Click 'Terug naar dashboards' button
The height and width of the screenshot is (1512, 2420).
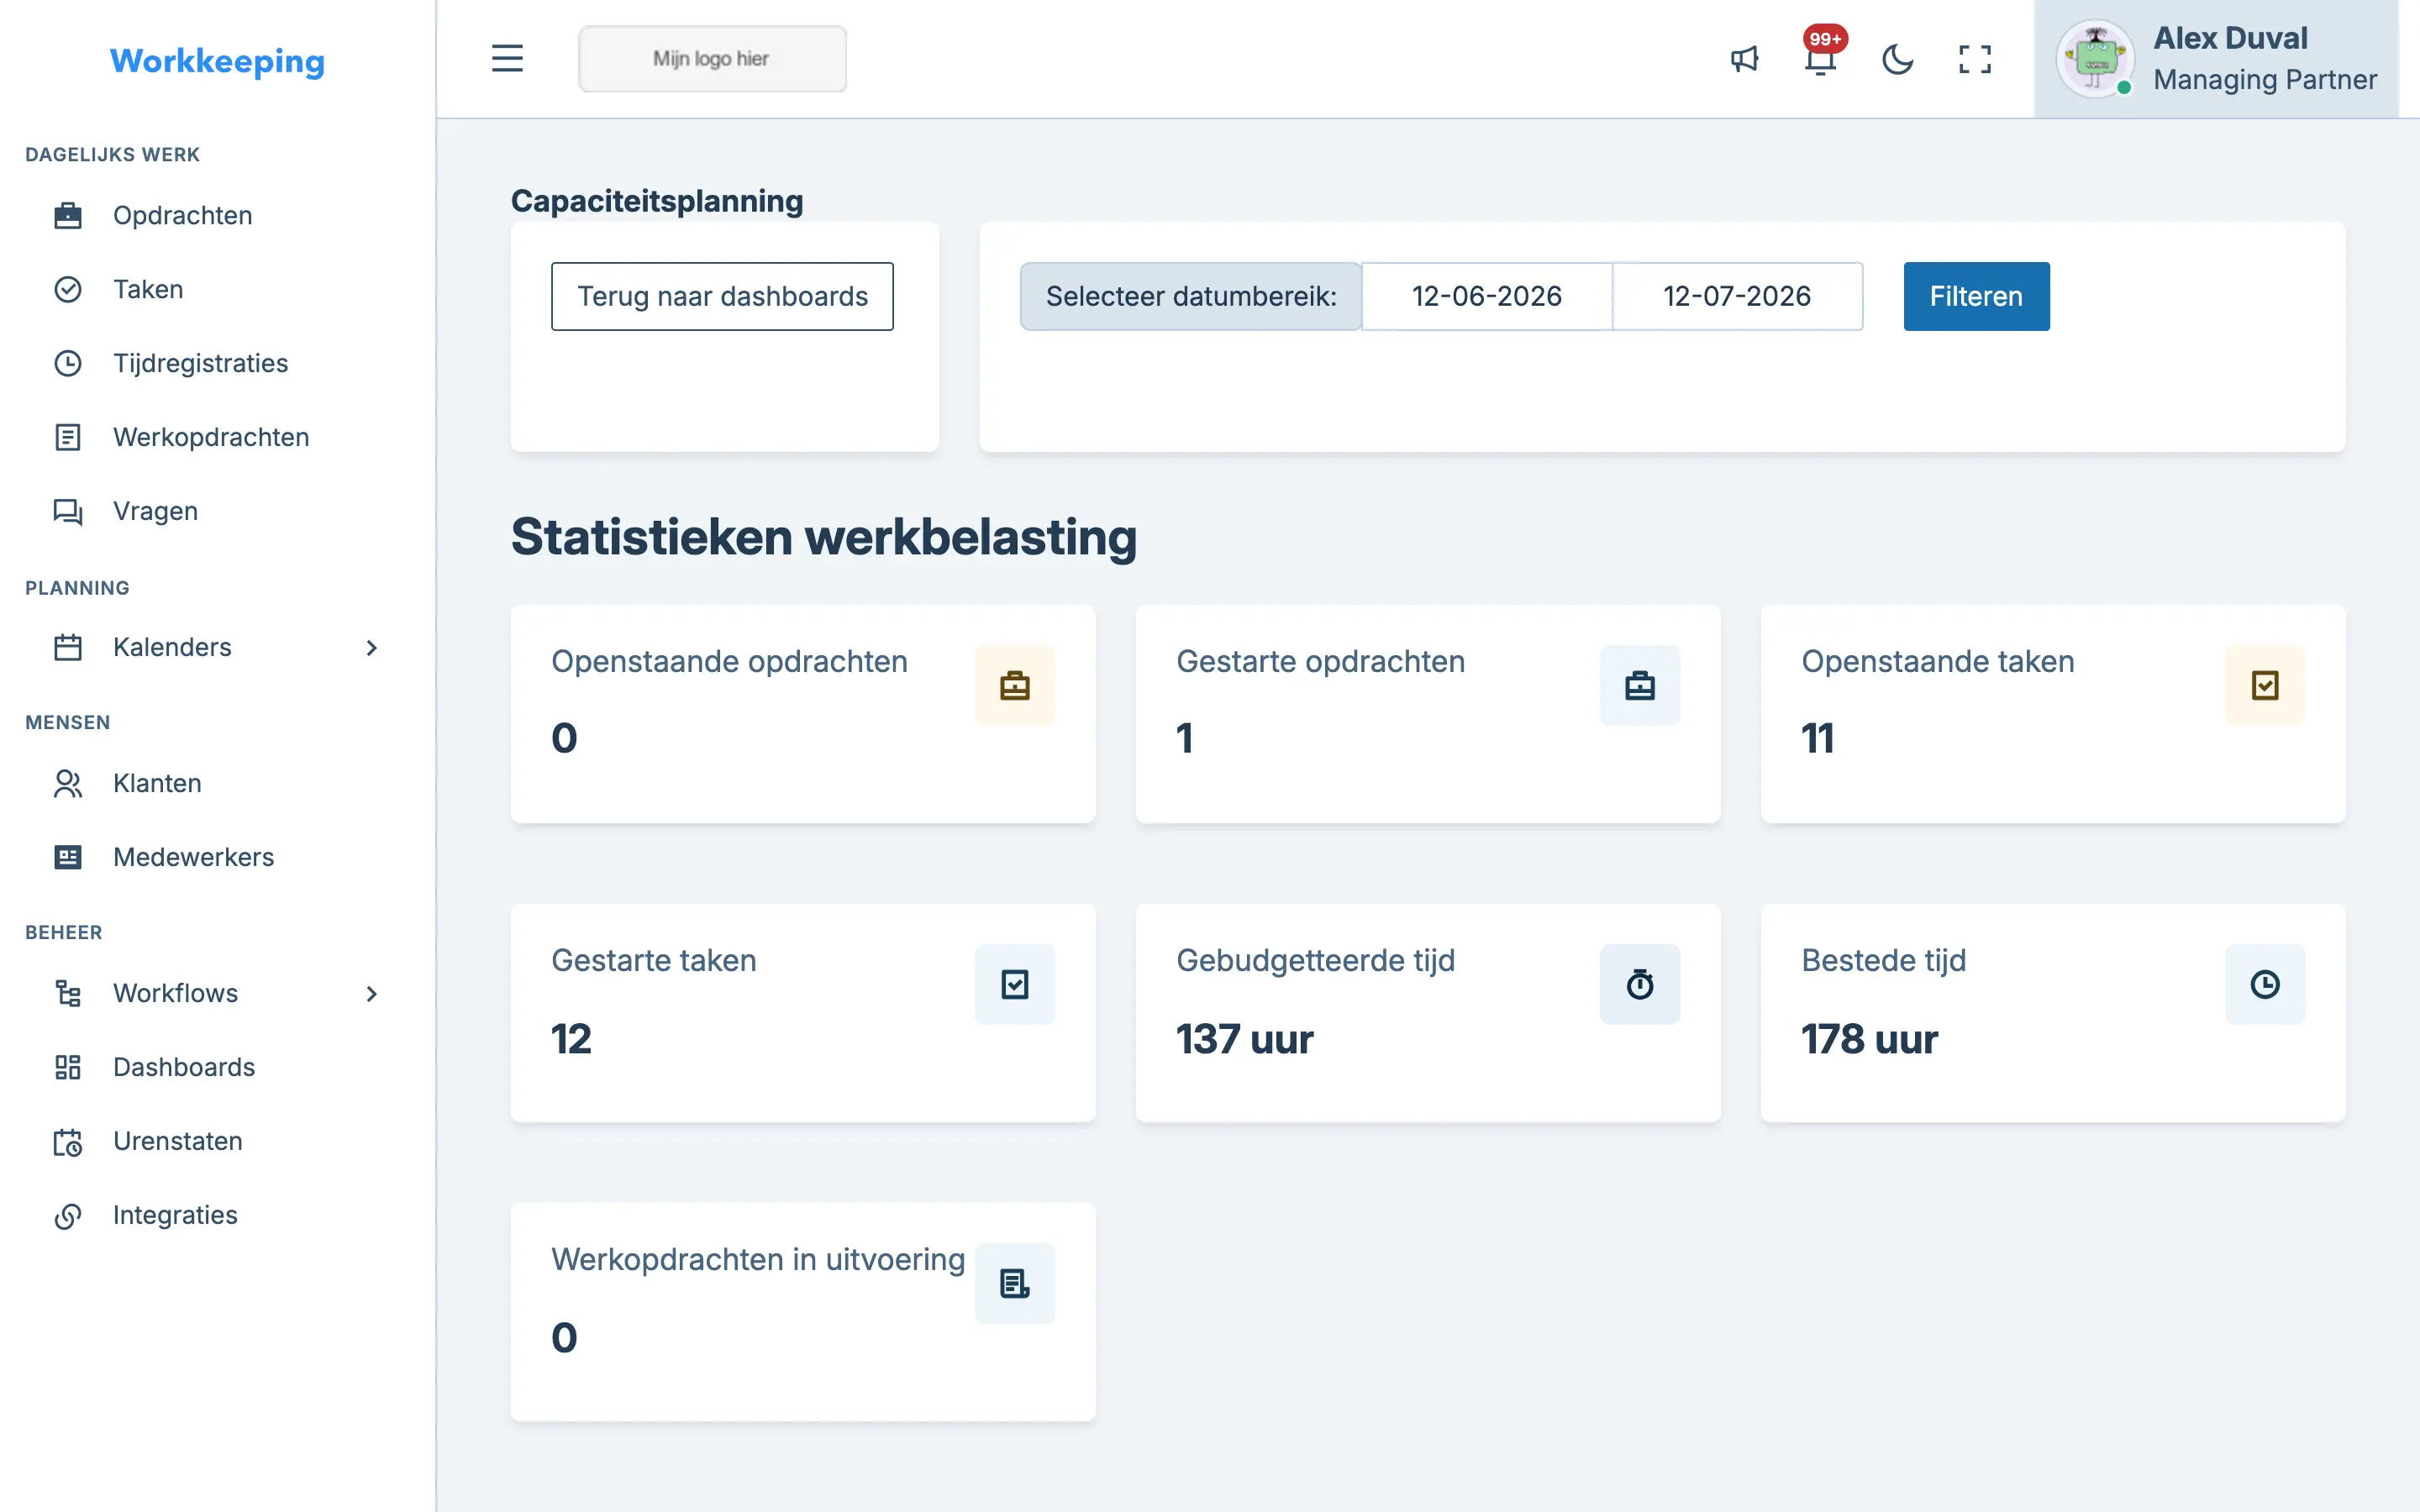722,296
